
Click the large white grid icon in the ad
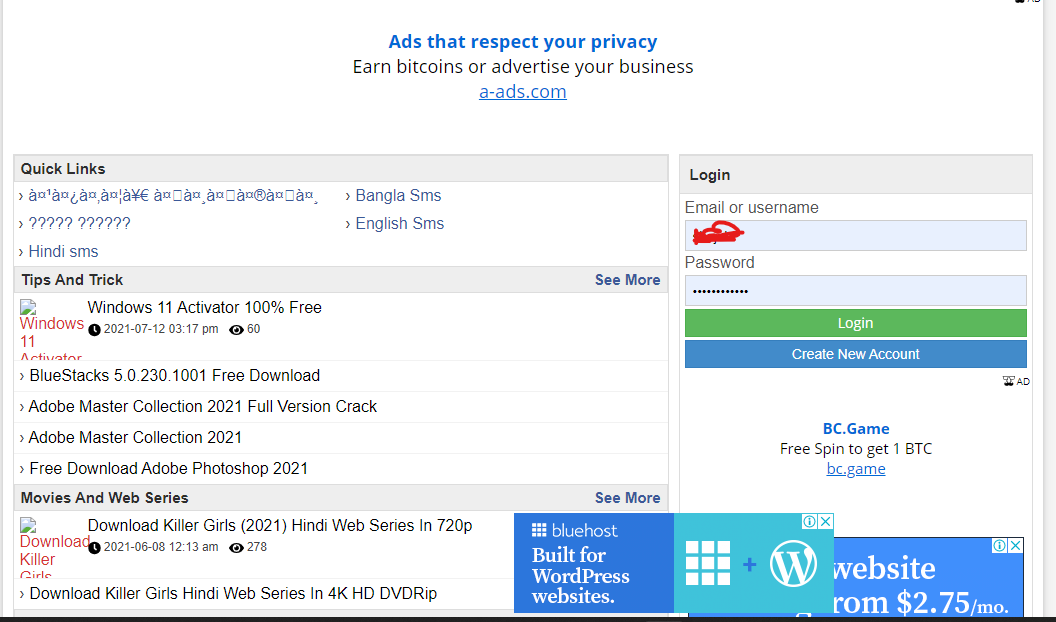tap(708, 564)
